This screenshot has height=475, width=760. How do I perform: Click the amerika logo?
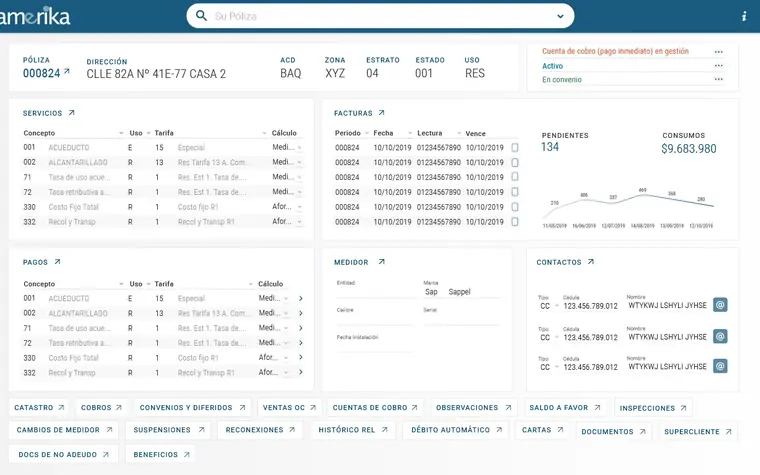35,16
